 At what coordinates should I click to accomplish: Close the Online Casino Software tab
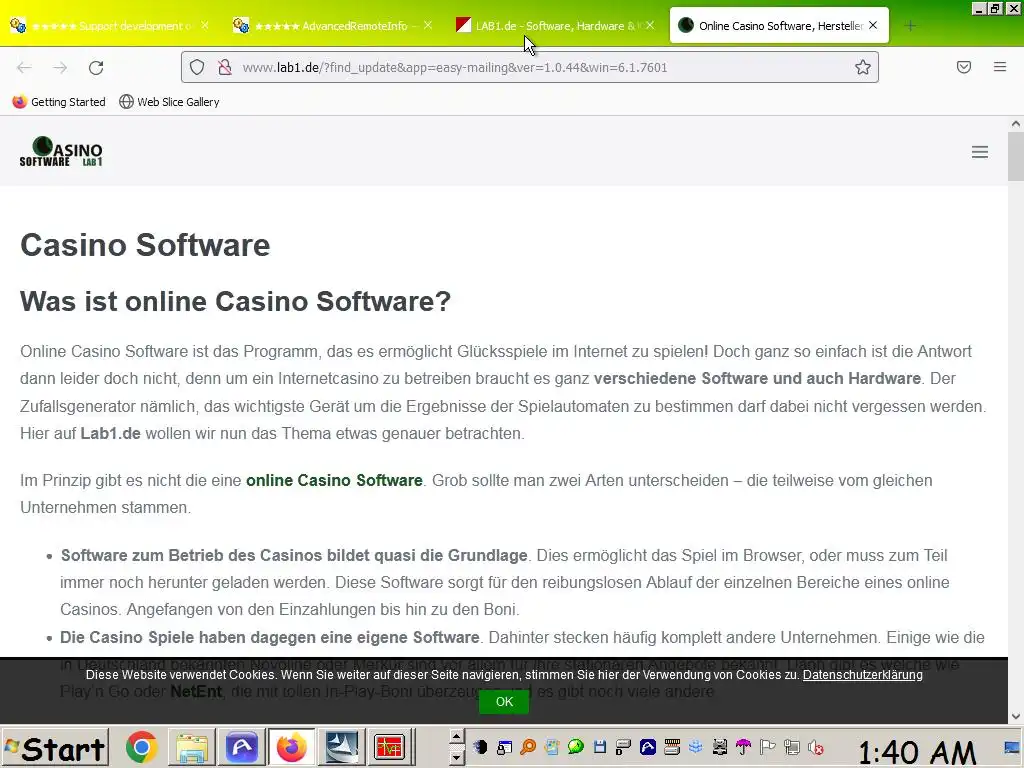point(873,25)
